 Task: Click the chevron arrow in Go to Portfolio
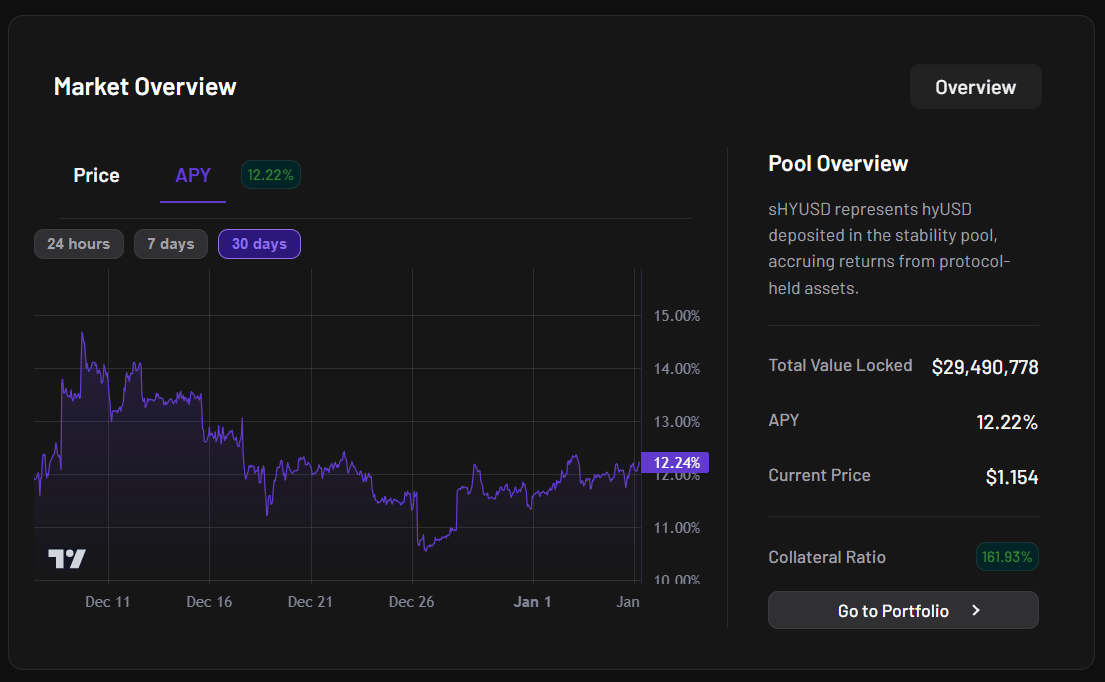pyautogui.click(x=976, y=610)
